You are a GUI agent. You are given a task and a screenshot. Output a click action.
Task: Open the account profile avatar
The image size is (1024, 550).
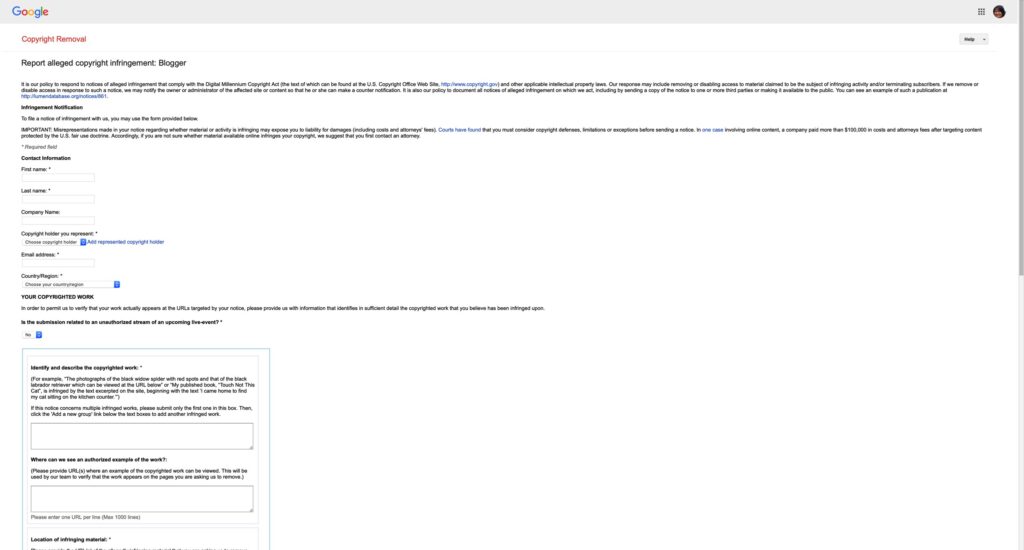999,12
